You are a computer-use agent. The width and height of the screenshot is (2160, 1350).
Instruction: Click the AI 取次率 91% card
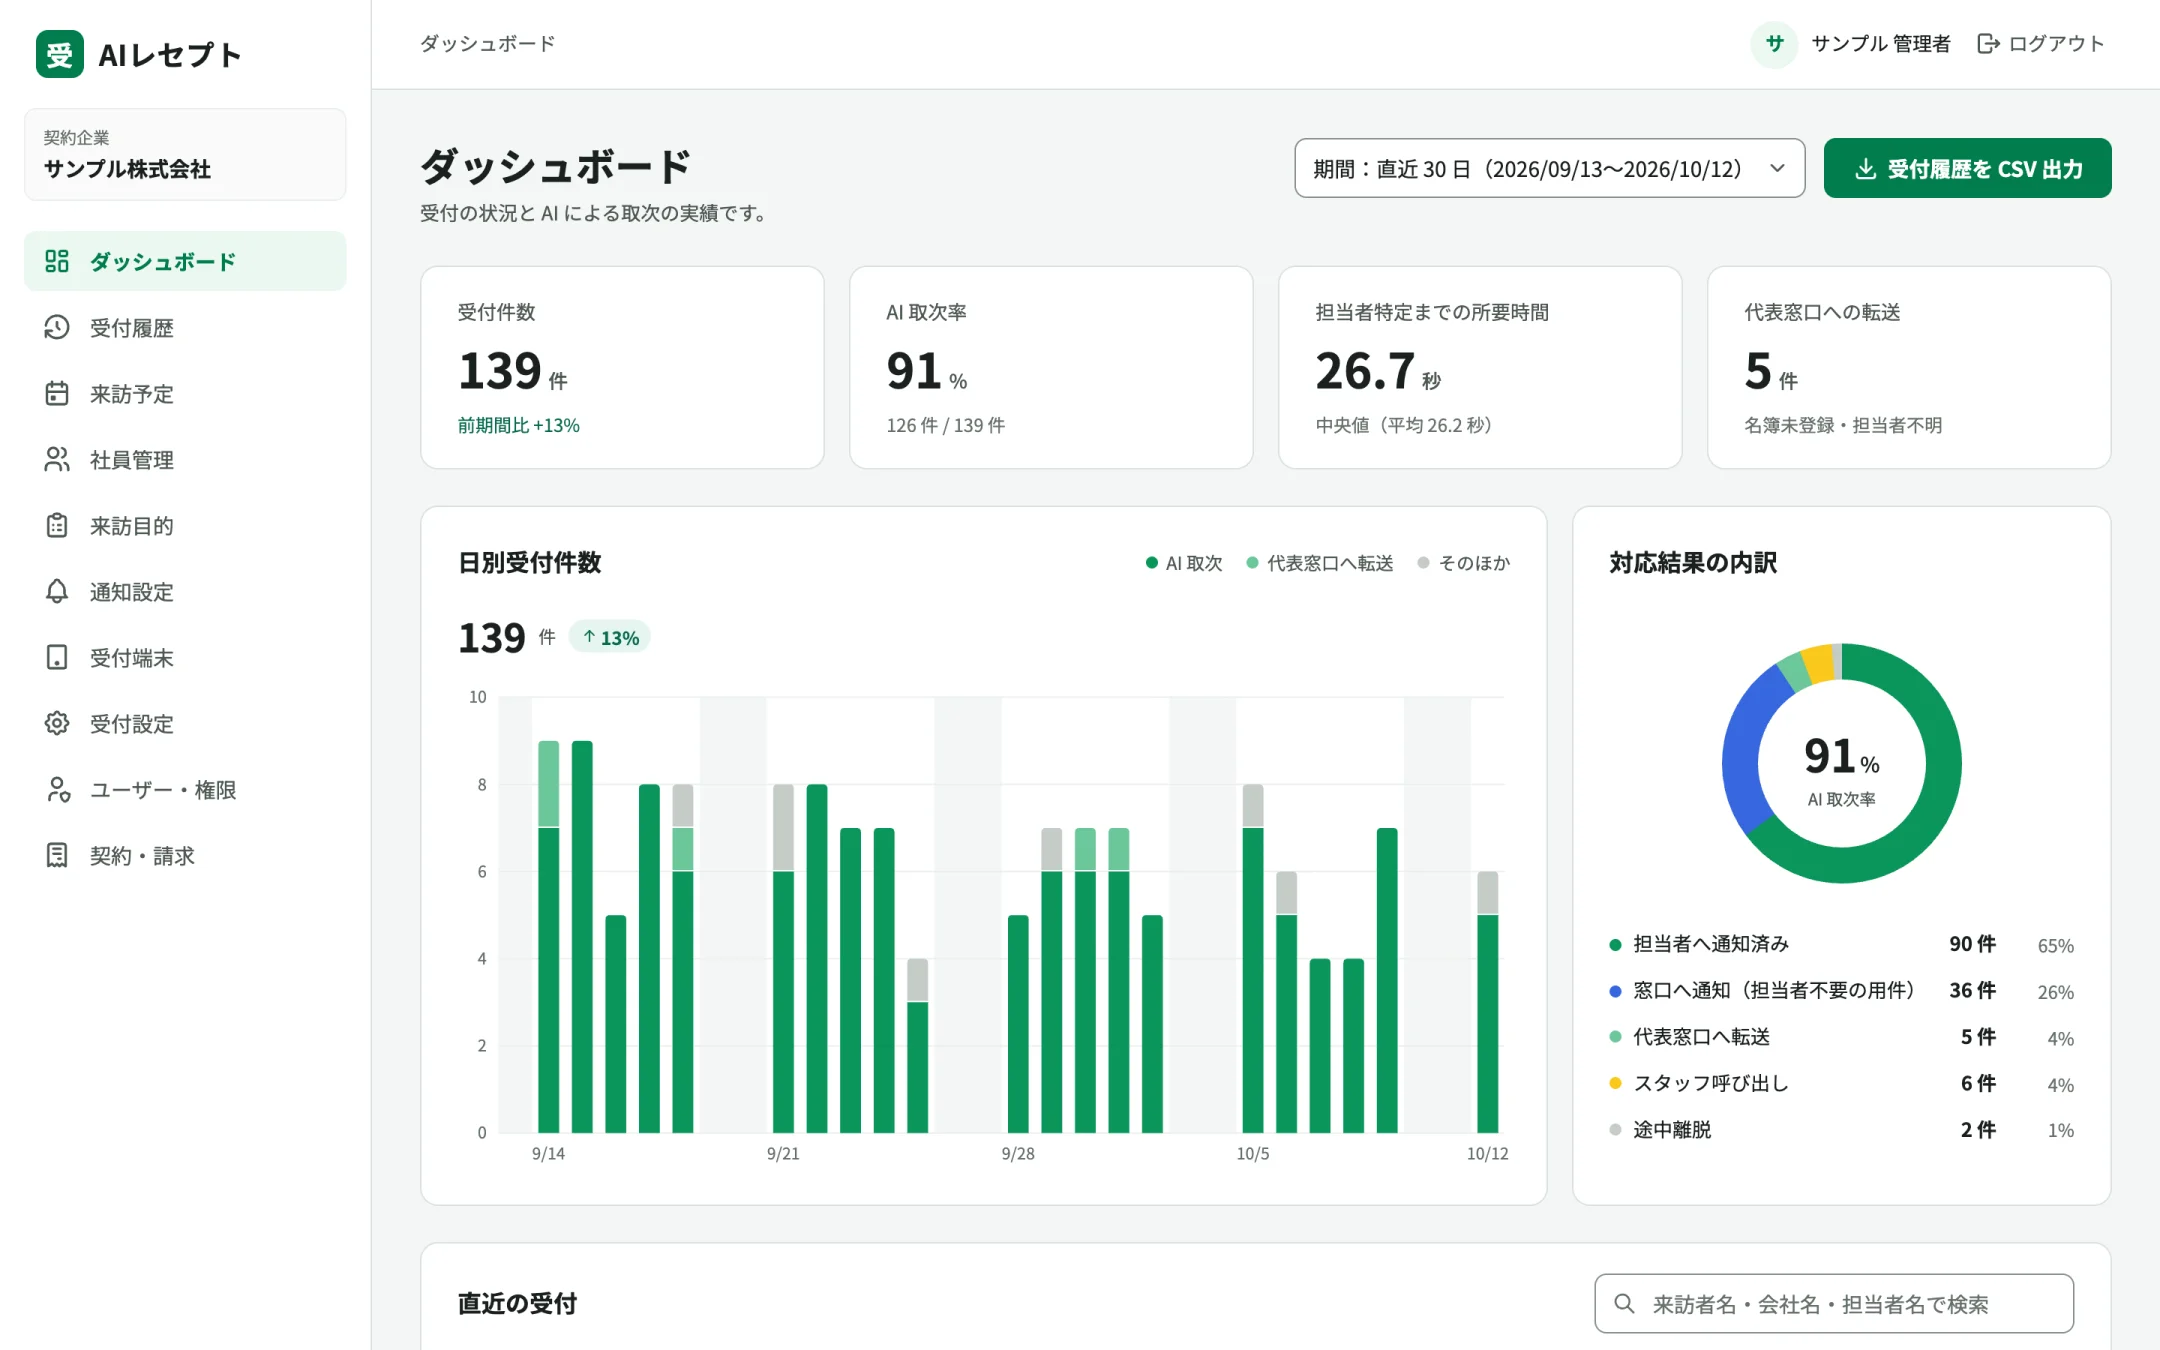tap(1051, 367)
